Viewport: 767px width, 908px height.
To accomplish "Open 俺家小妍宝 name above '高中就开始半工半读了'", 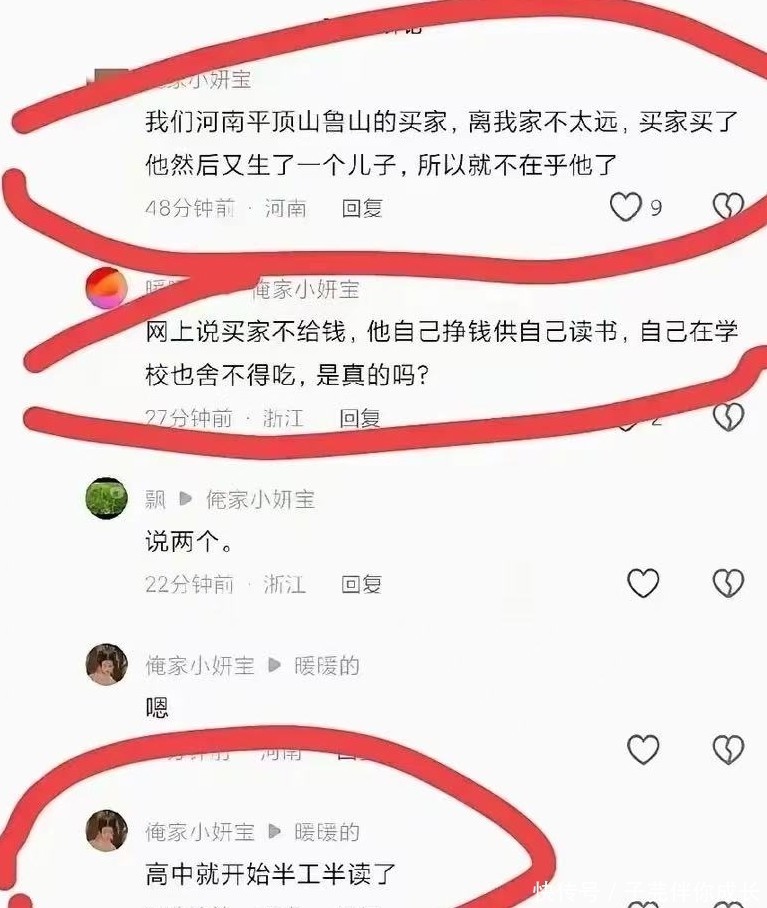I will 200,832.
